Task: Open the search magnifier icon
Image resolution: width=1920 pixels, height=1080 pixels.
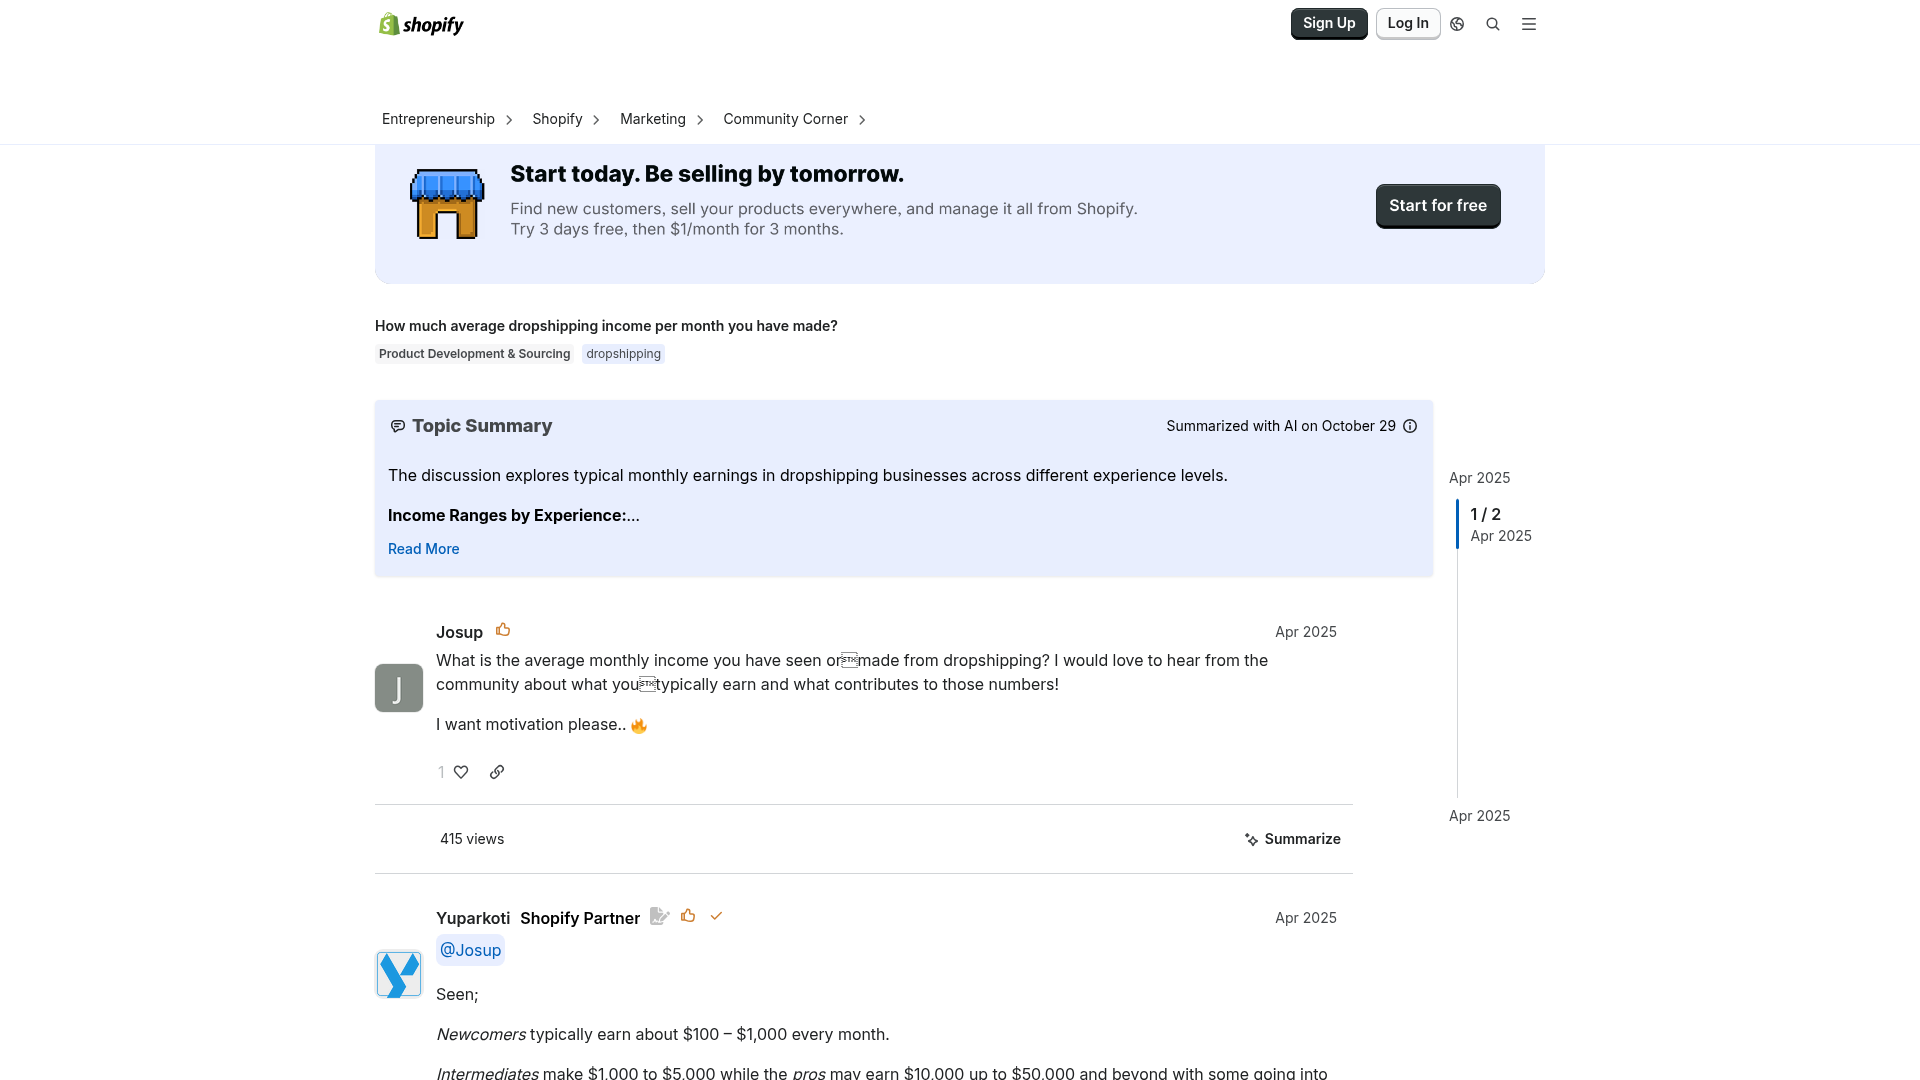Action: point(1493,24)
